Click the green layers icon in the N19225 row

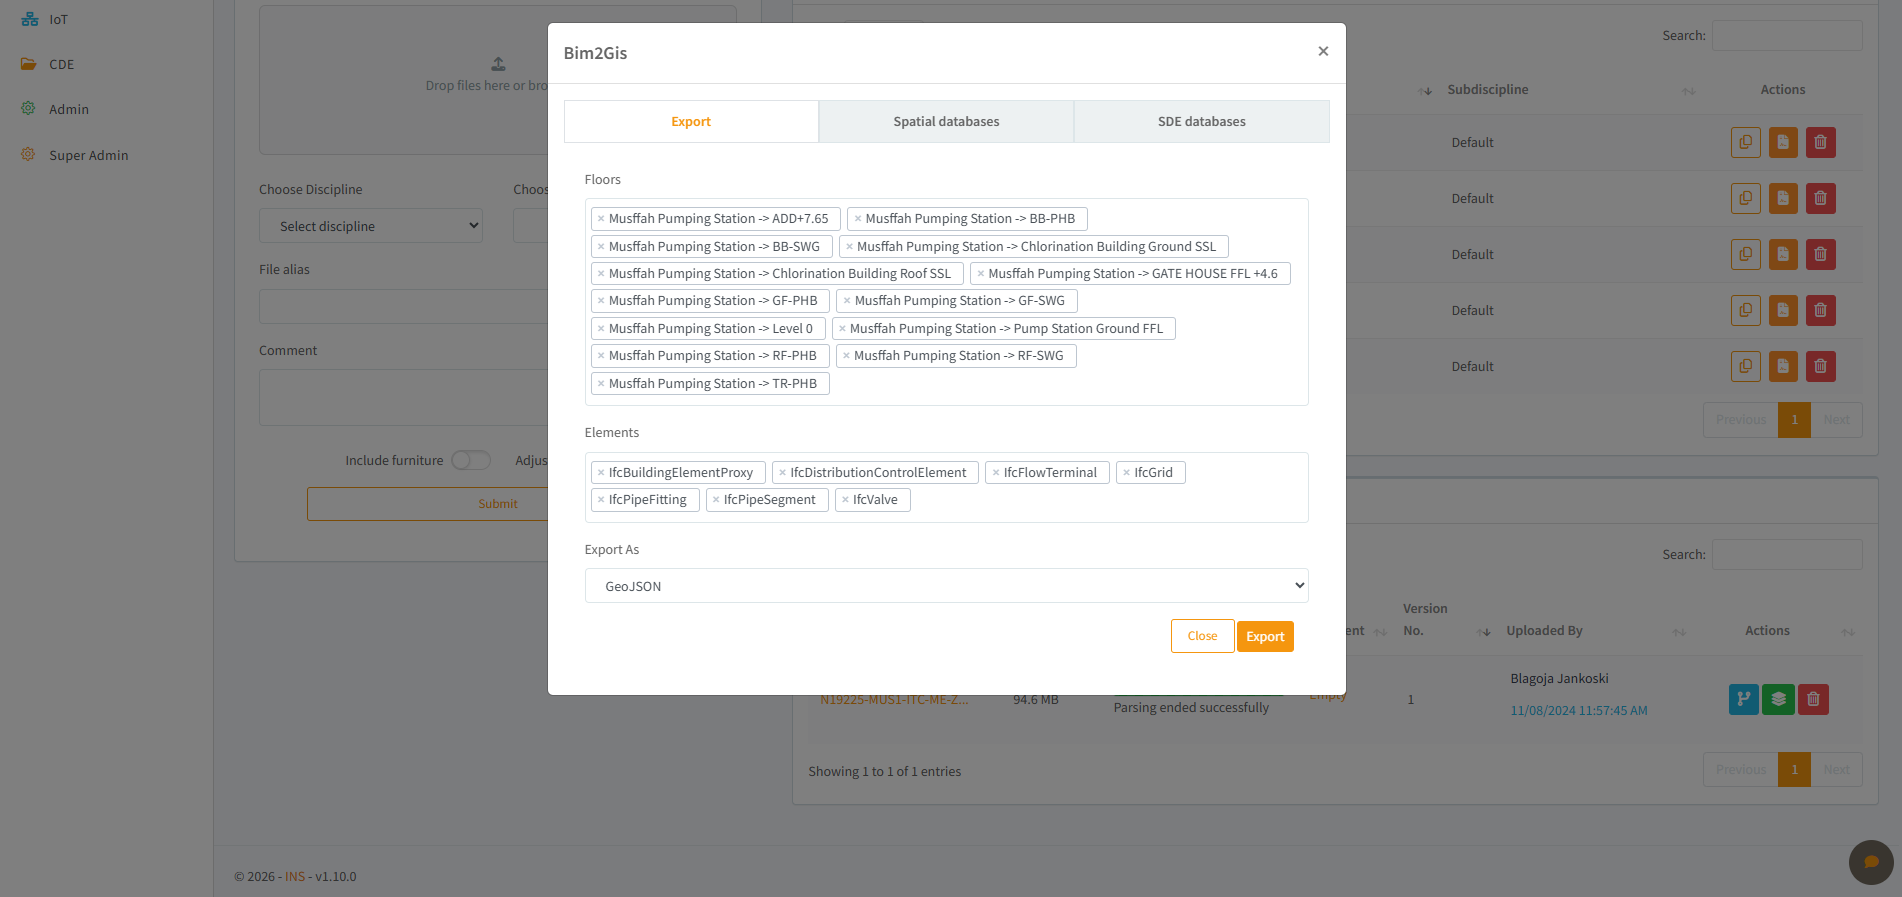tap(1778, 699)
